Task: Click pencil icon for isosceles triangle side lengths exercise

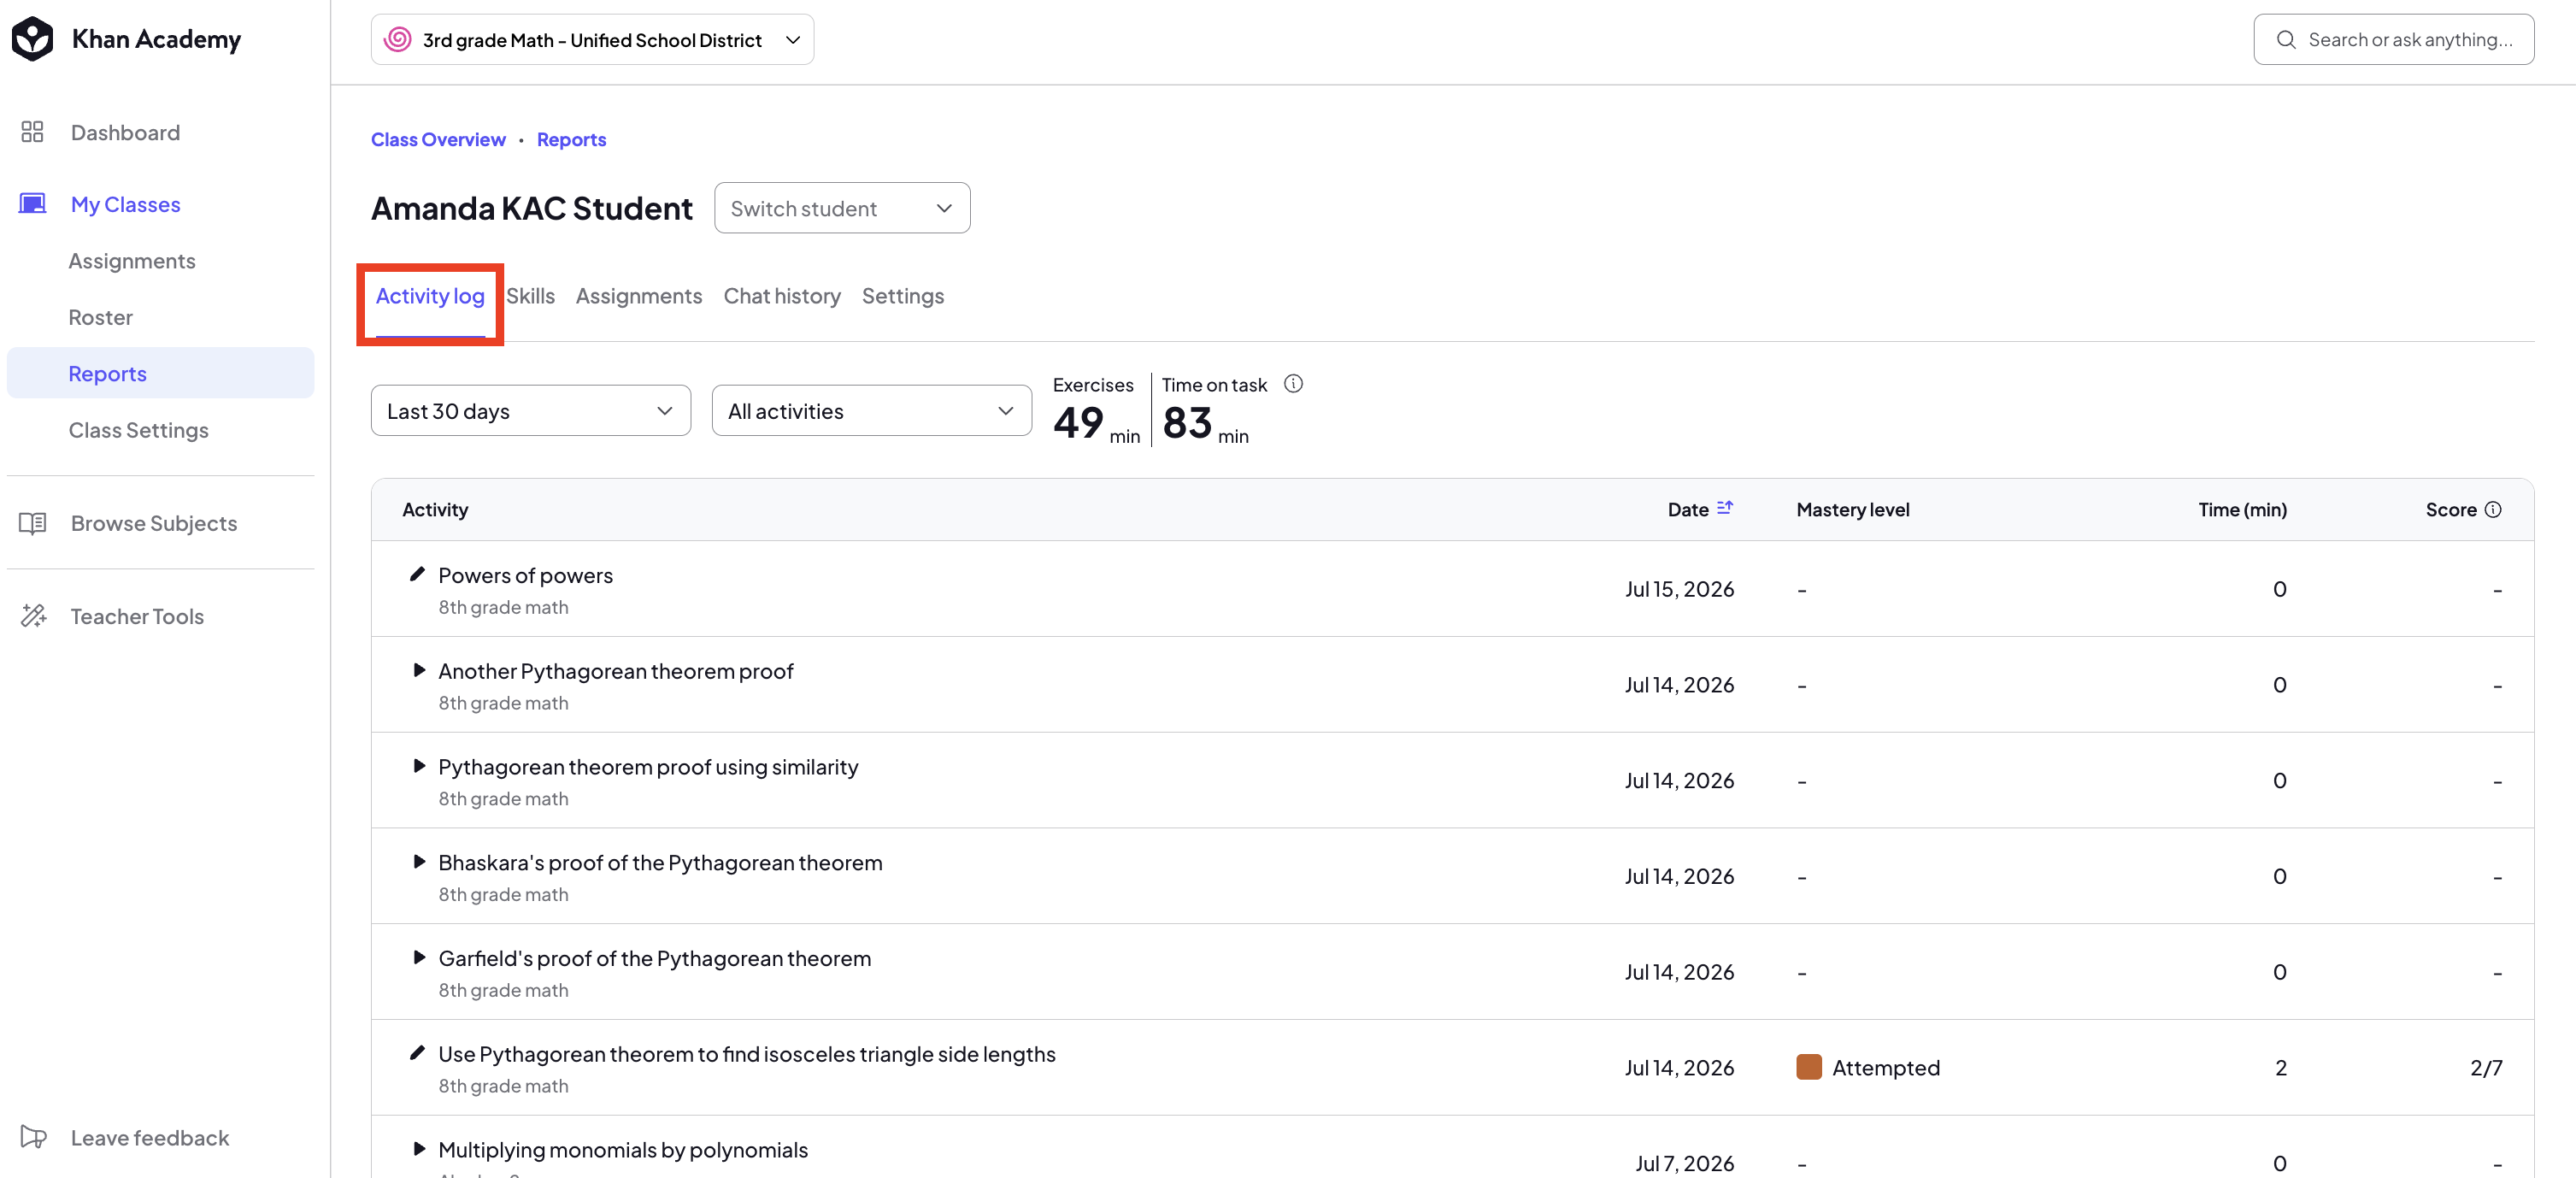Action: click(x=417, y=1053)
